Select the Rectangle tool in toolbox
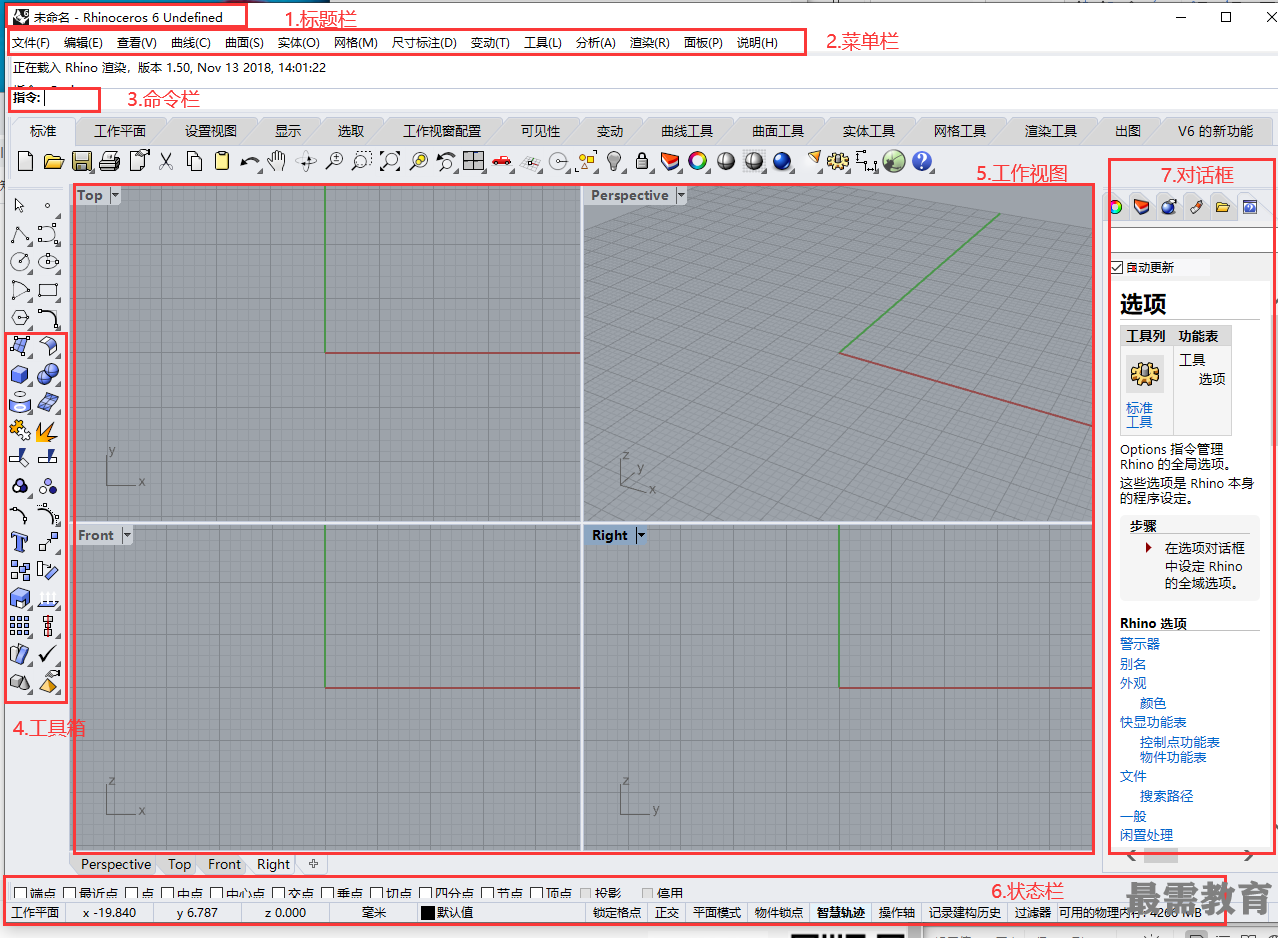This screenshot has width=1278, height=938. coord(48,290)
